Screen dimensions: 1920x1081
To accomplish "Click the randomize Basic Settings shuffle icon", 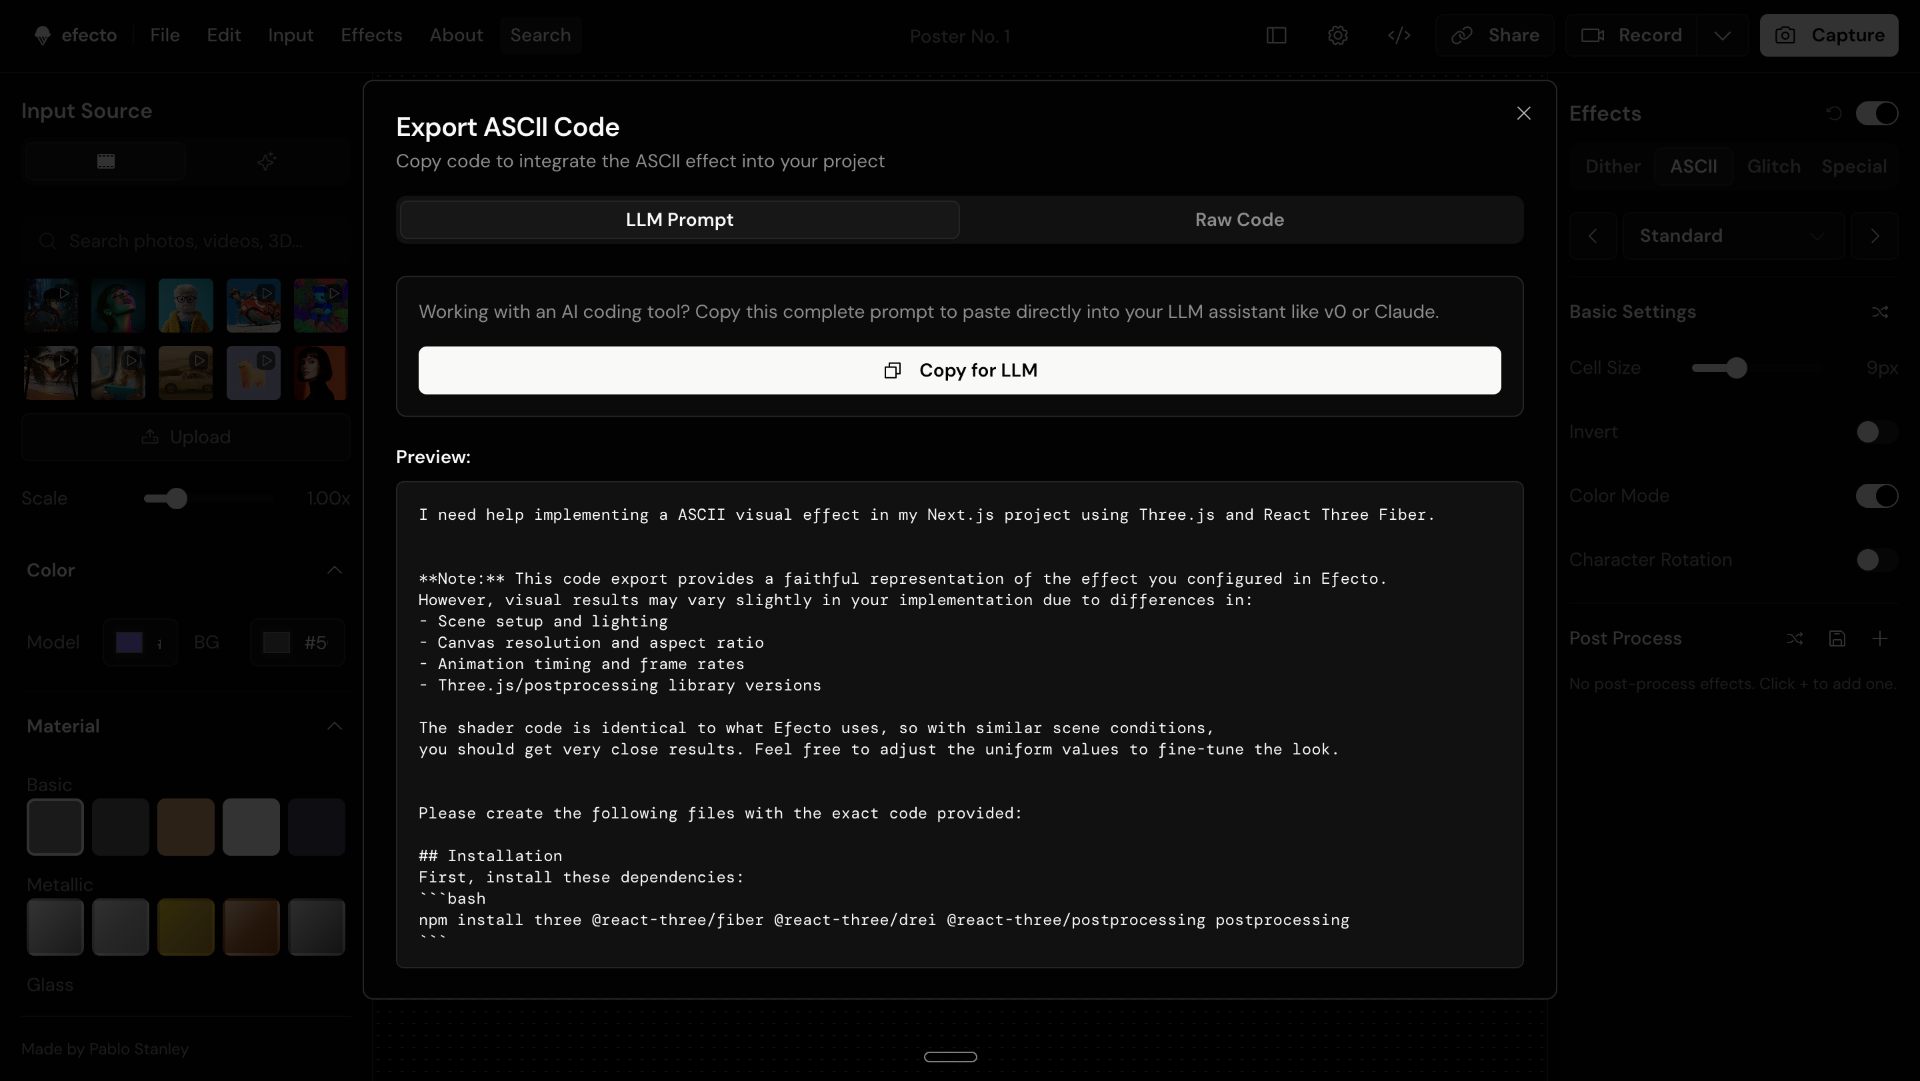I will point(1880,312).
